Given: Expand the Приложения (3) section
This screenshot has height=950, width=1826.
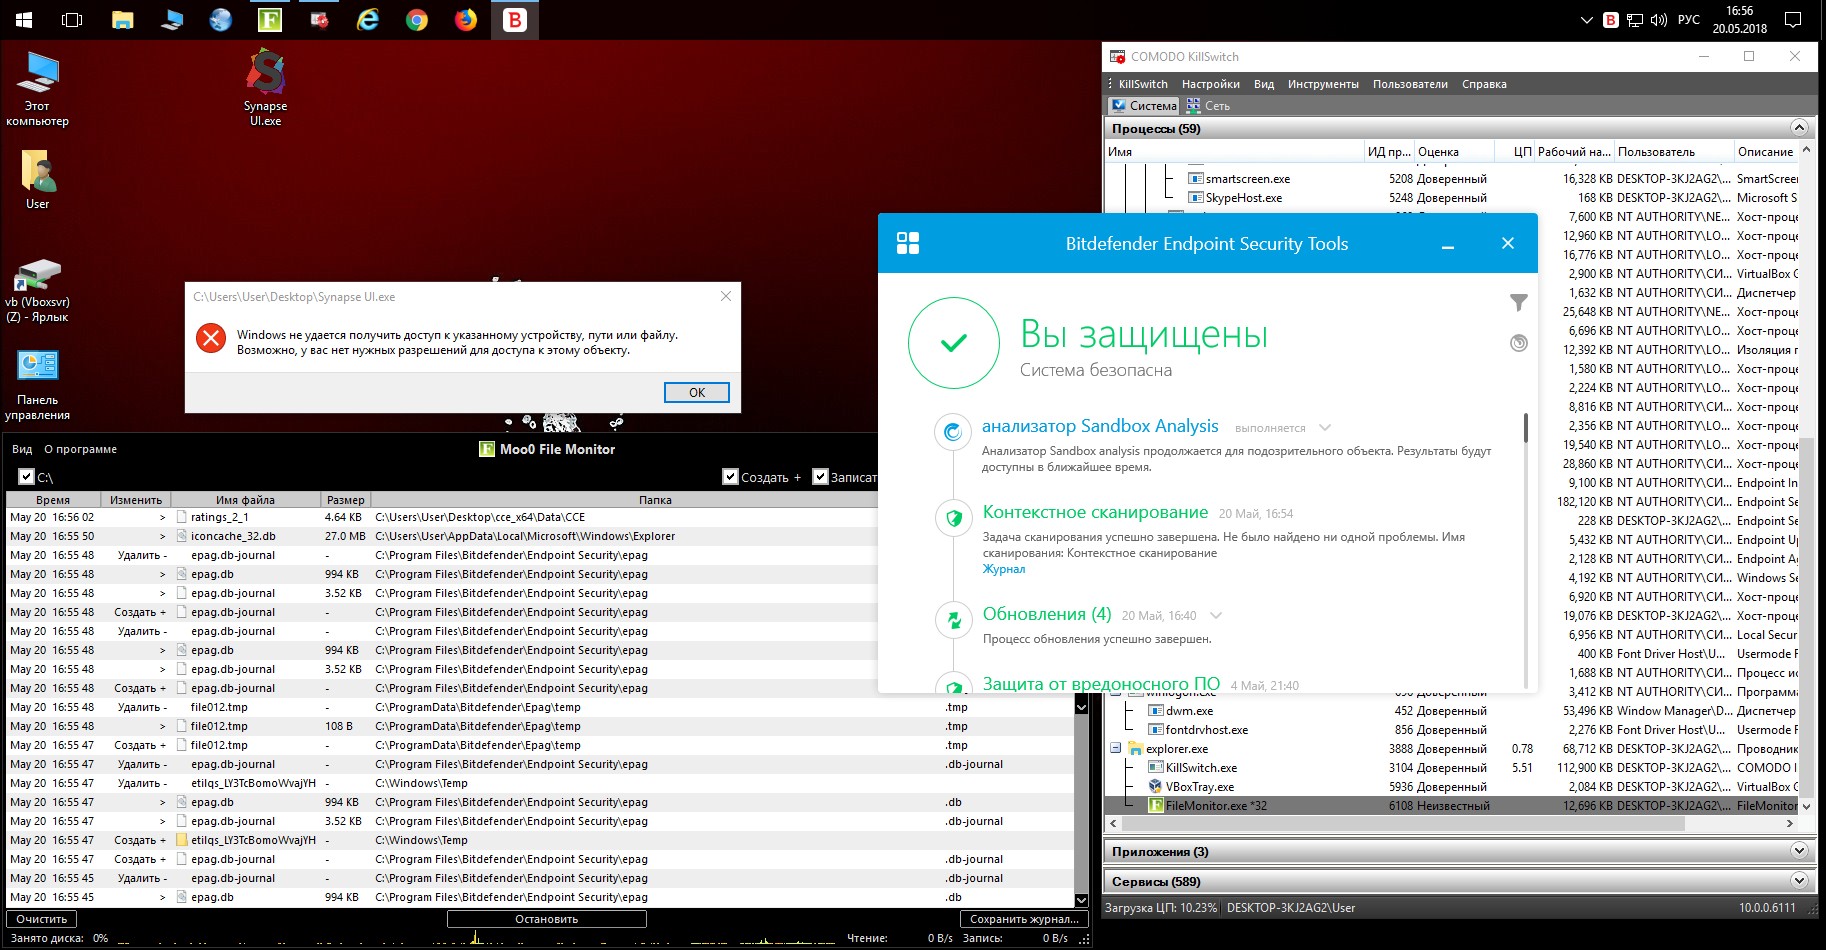Looking at the screenshot, I should click(1799, 851).
